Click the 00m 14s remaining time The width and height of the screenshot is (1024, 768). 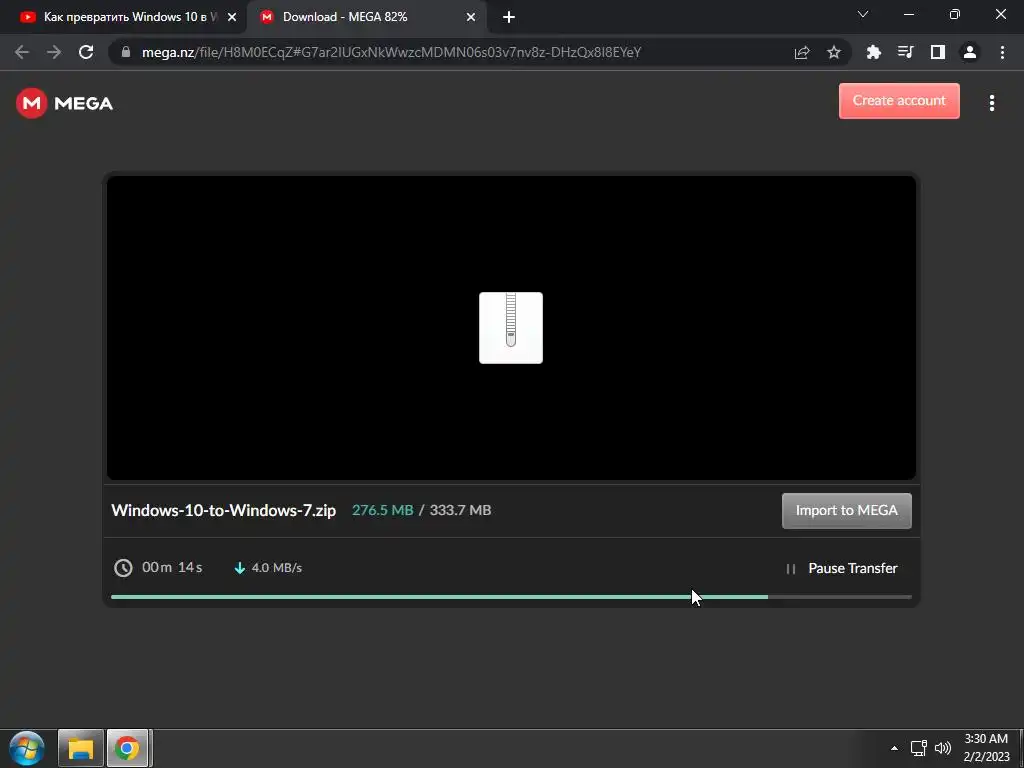[x=172, y=568]
